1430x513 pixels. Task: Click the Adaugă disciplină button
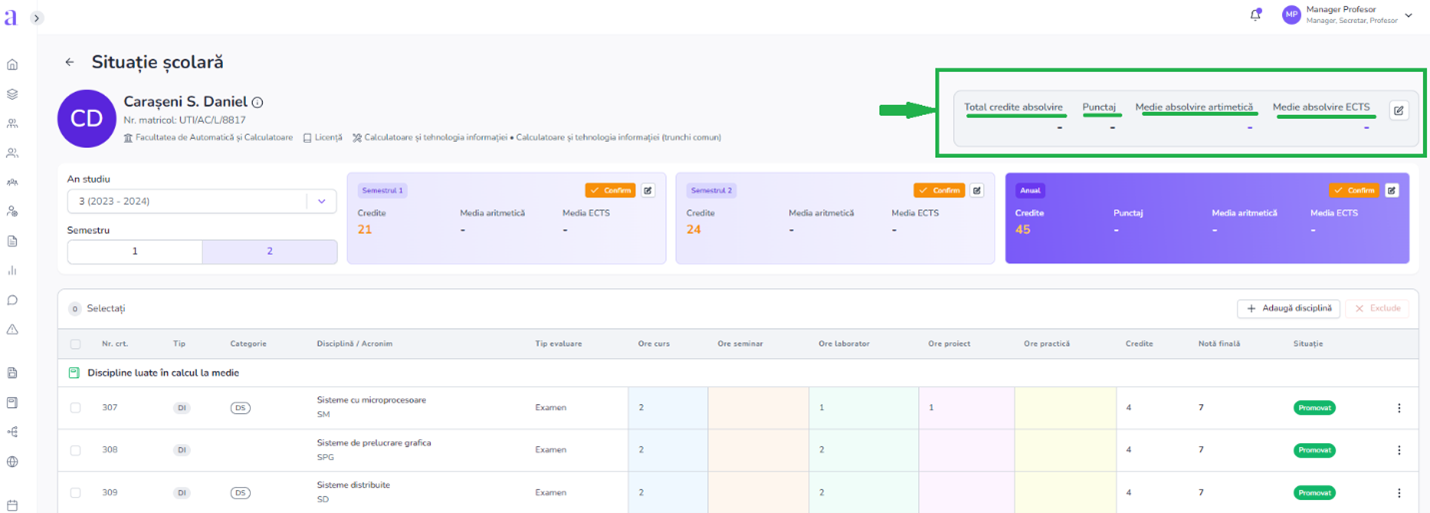(1288, 308)
